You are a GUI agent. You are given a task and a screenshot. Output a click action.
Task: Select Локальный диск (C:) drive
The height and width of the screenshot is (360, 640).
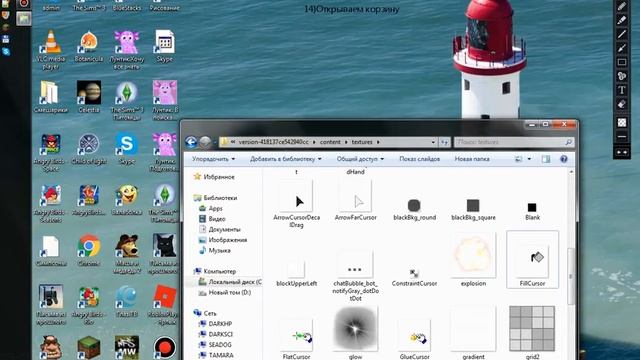click(230, 282)
